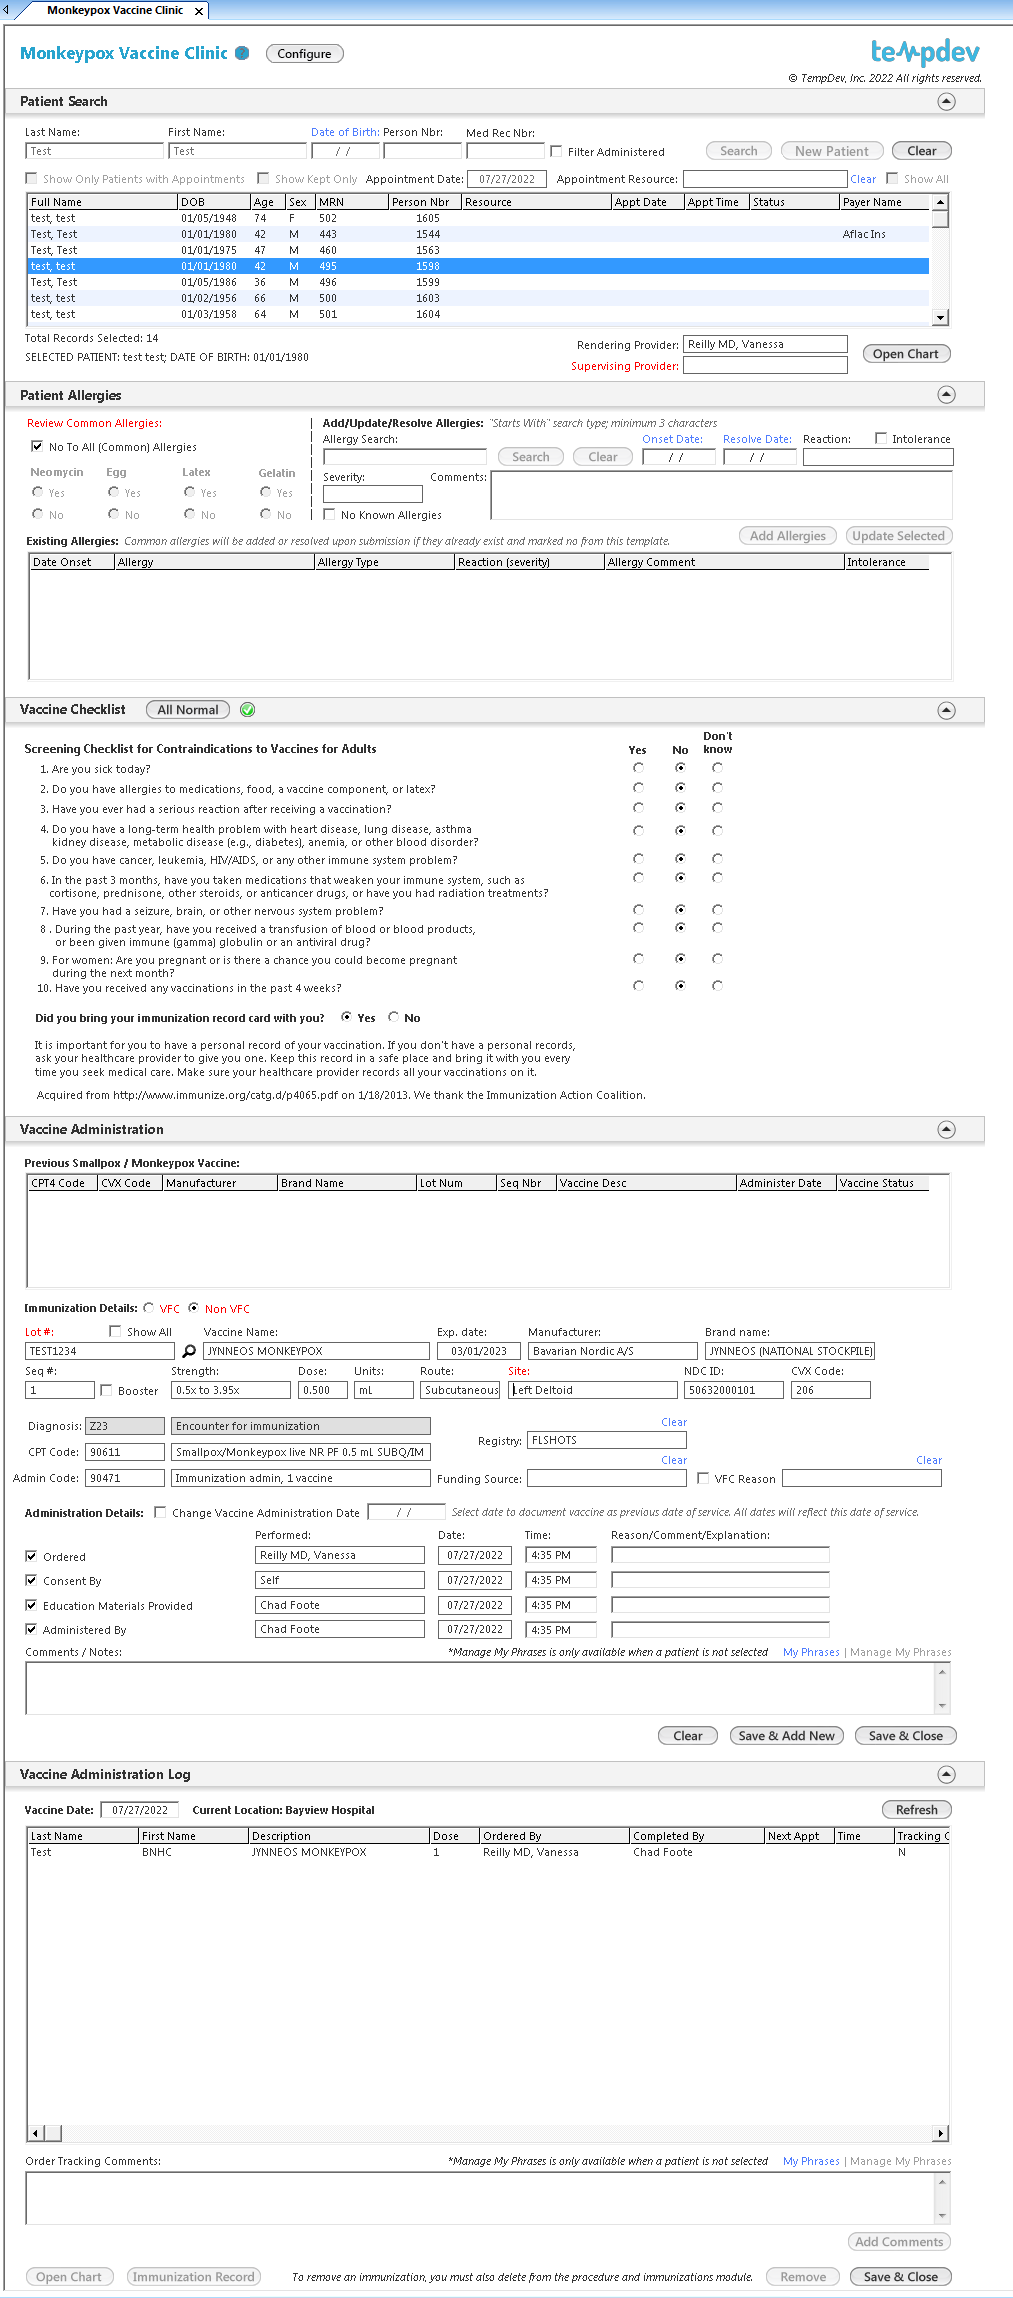
Task: Click the lot number magnifier search icon
Action: click(x=189, y=1351)
